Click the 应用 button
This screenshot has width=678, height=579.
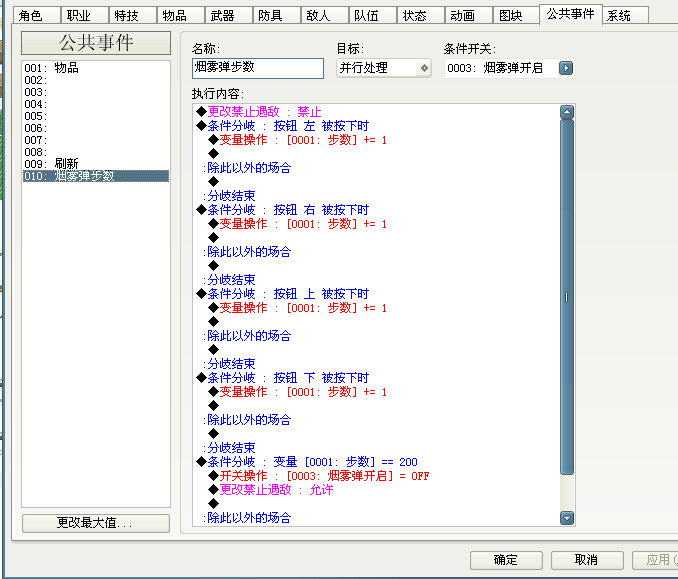[x=656, y=560]
